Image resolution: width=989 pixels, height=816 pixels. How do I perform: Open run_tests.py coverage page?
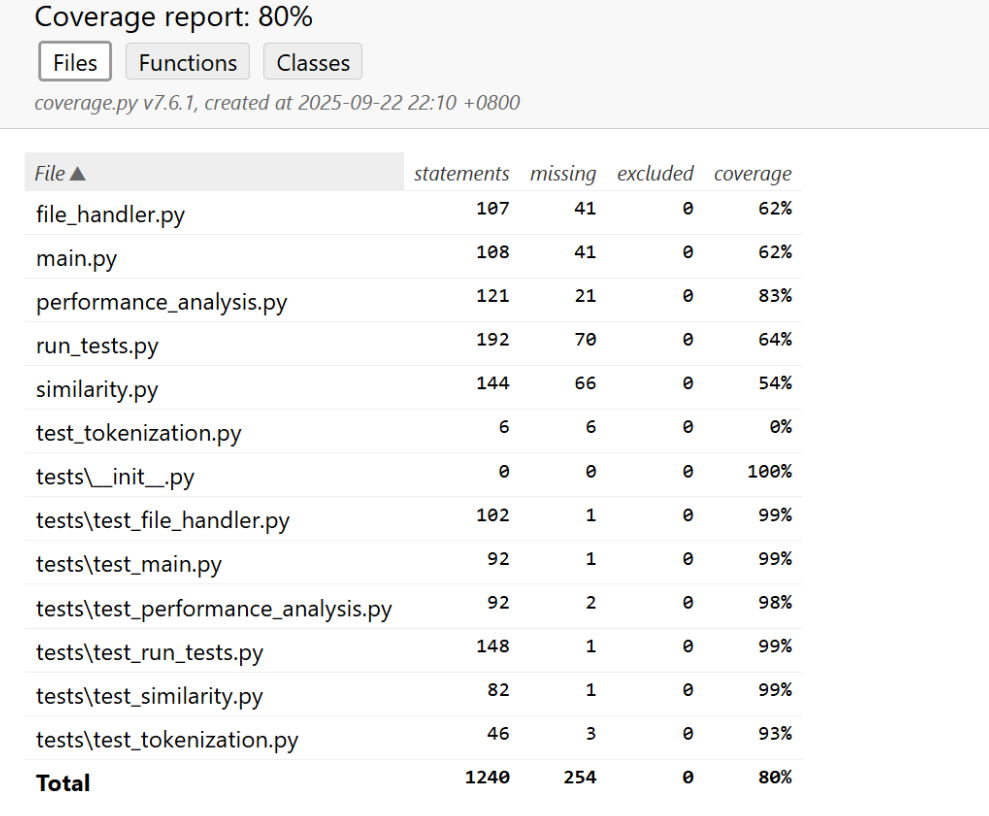(97, 346)
